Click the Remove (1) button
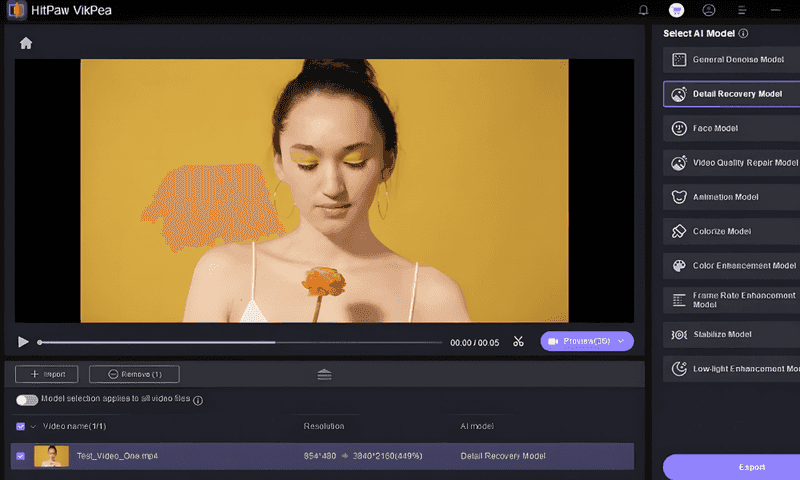Image resolution: width=800 pixels, height=480 pixels. [x=134, y=374]
